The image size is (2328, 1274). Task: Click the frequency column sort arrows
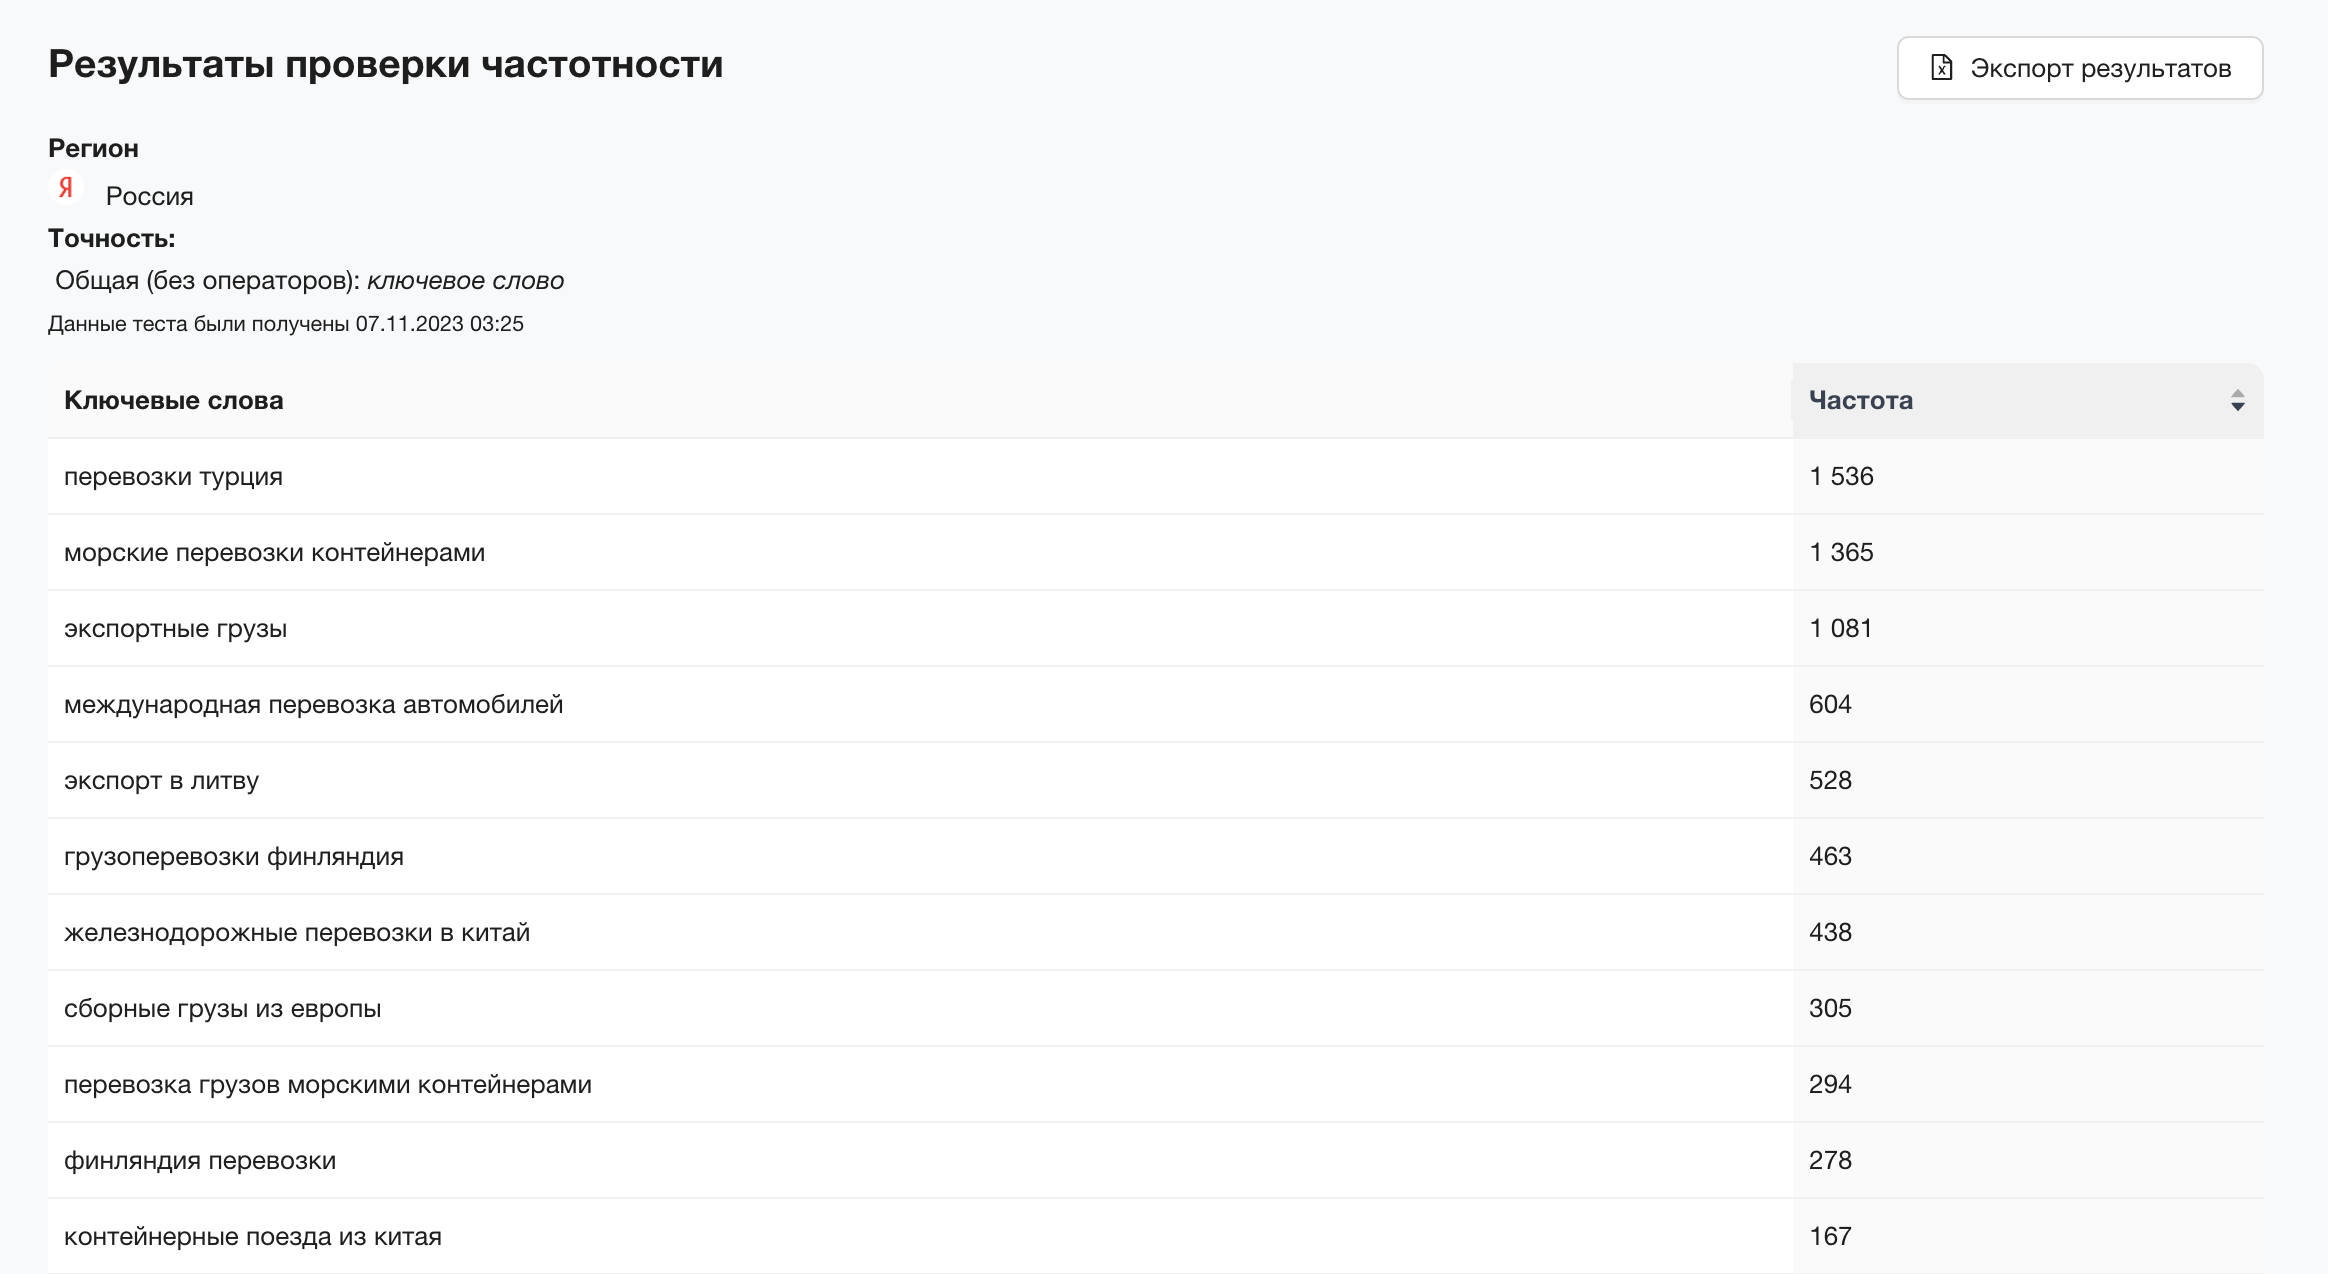2237,401
